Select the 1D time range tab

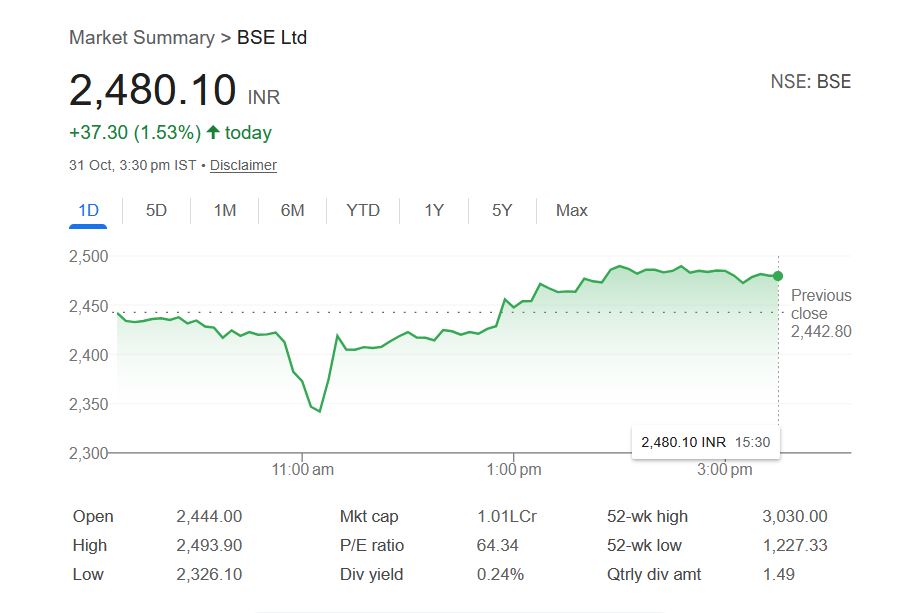pyautogui.click(x=88, y=210)
